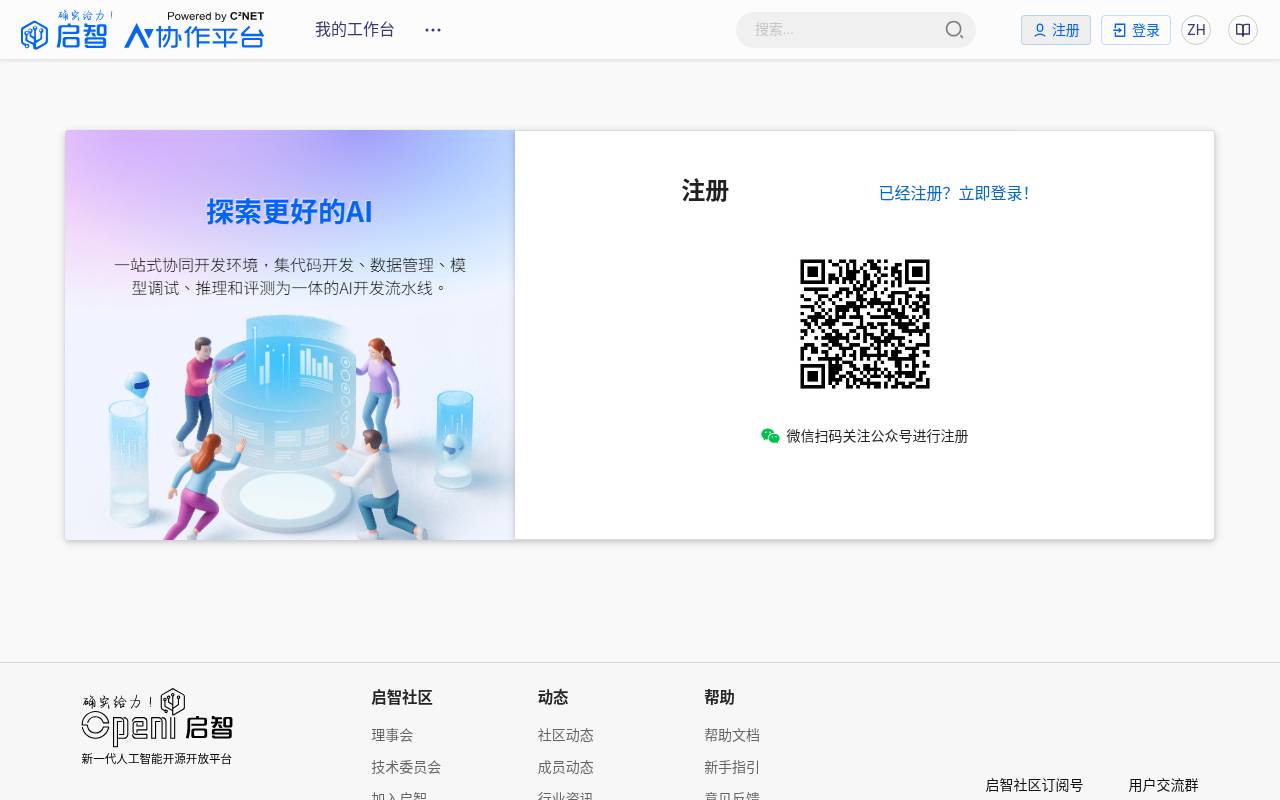Open the 成员动态 footer link
1280x800 pixels.
click(566, 767)
